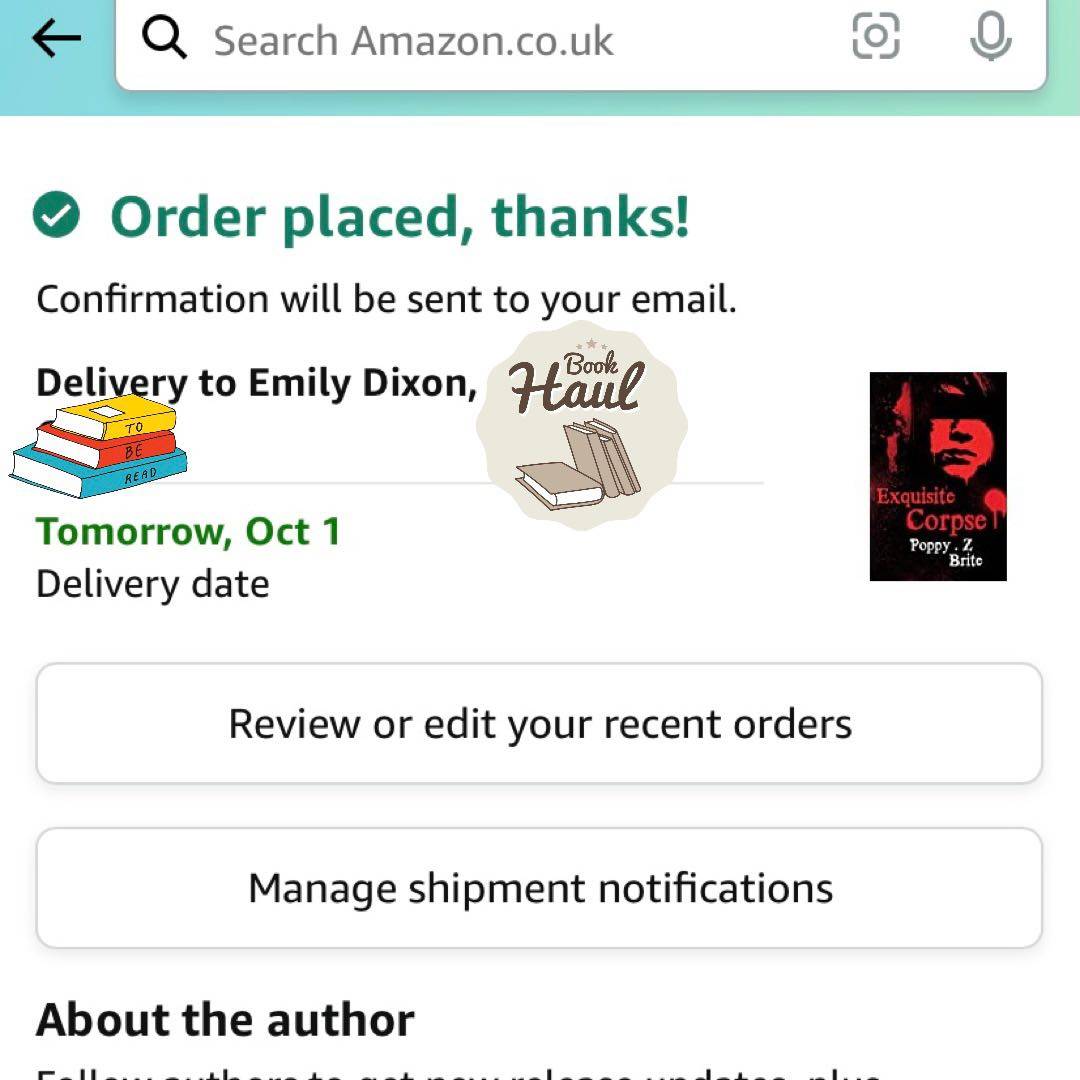Click the Confirmation will be sent message
The width and height of the screenshot is (1080, 1080).
pos(386,300)
